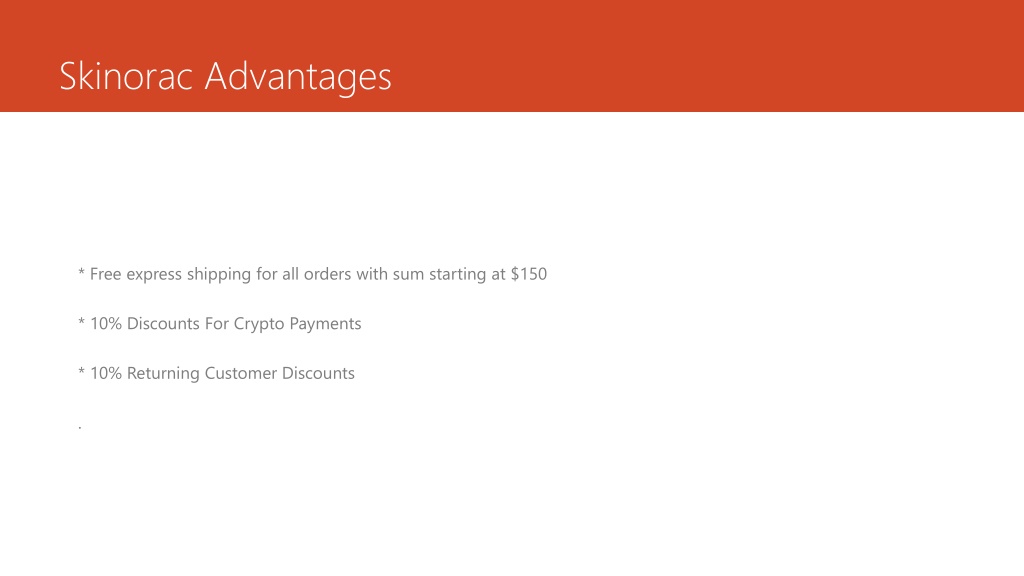
Task: Click the asterisk before Returning Customer line
Action: 81,371
